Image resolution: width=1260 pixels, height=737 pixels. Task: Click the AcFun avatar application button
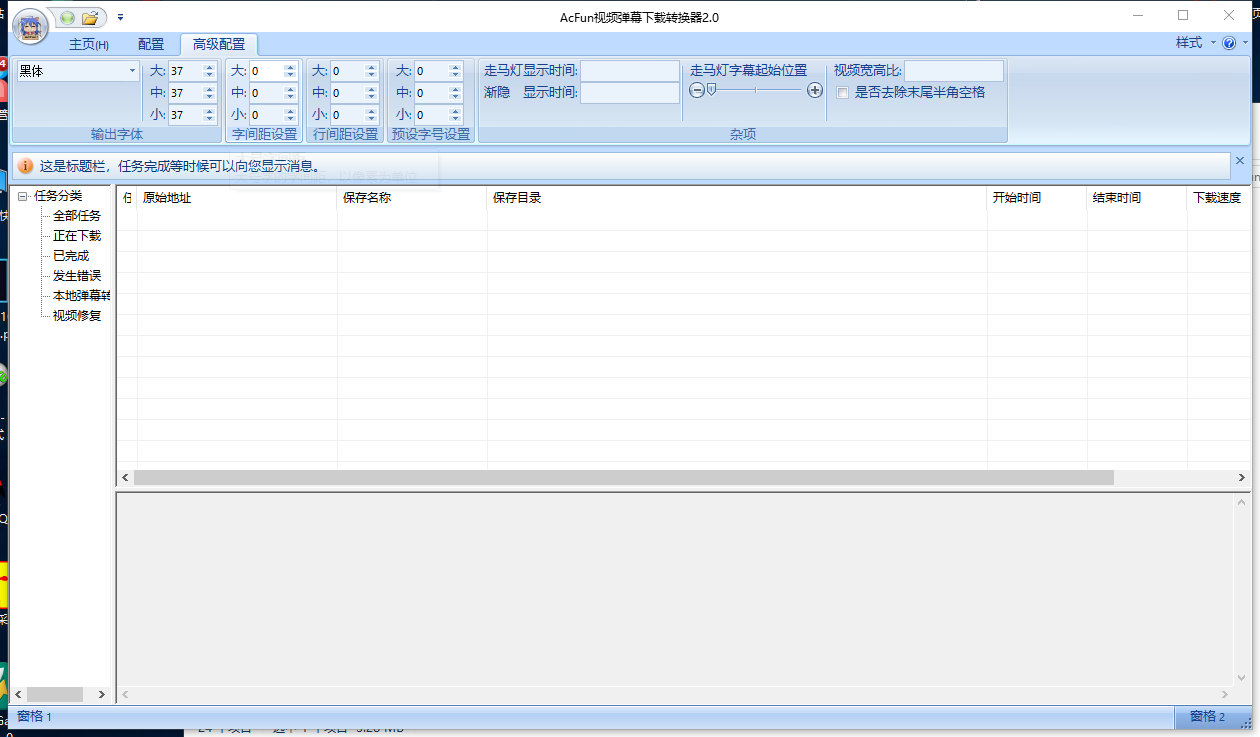click(x=30, y=26)
